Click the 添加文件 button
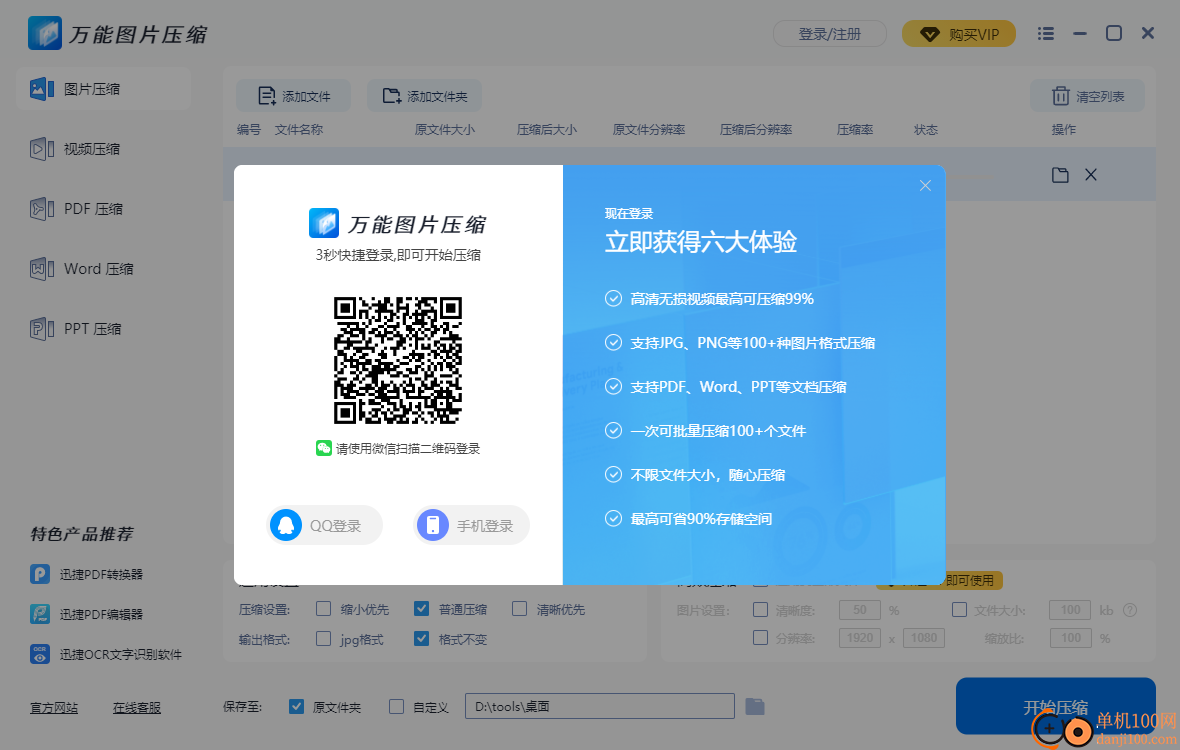Image resolution: width=1180 pixels, height=750 pixels. pos(293,96)
